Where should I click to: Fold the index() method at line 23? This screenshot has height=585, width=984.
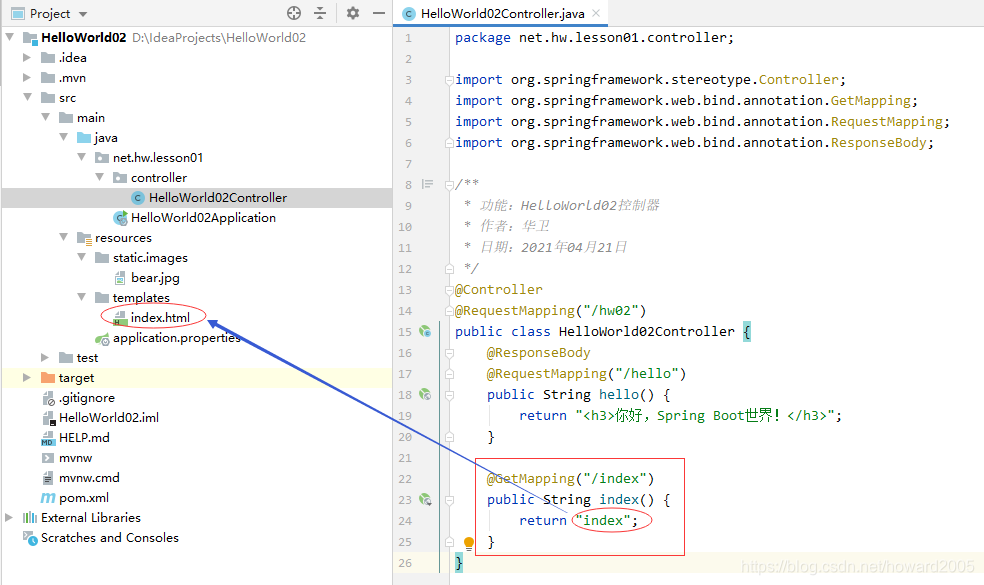pyautogui.click(x=449, y=500)
